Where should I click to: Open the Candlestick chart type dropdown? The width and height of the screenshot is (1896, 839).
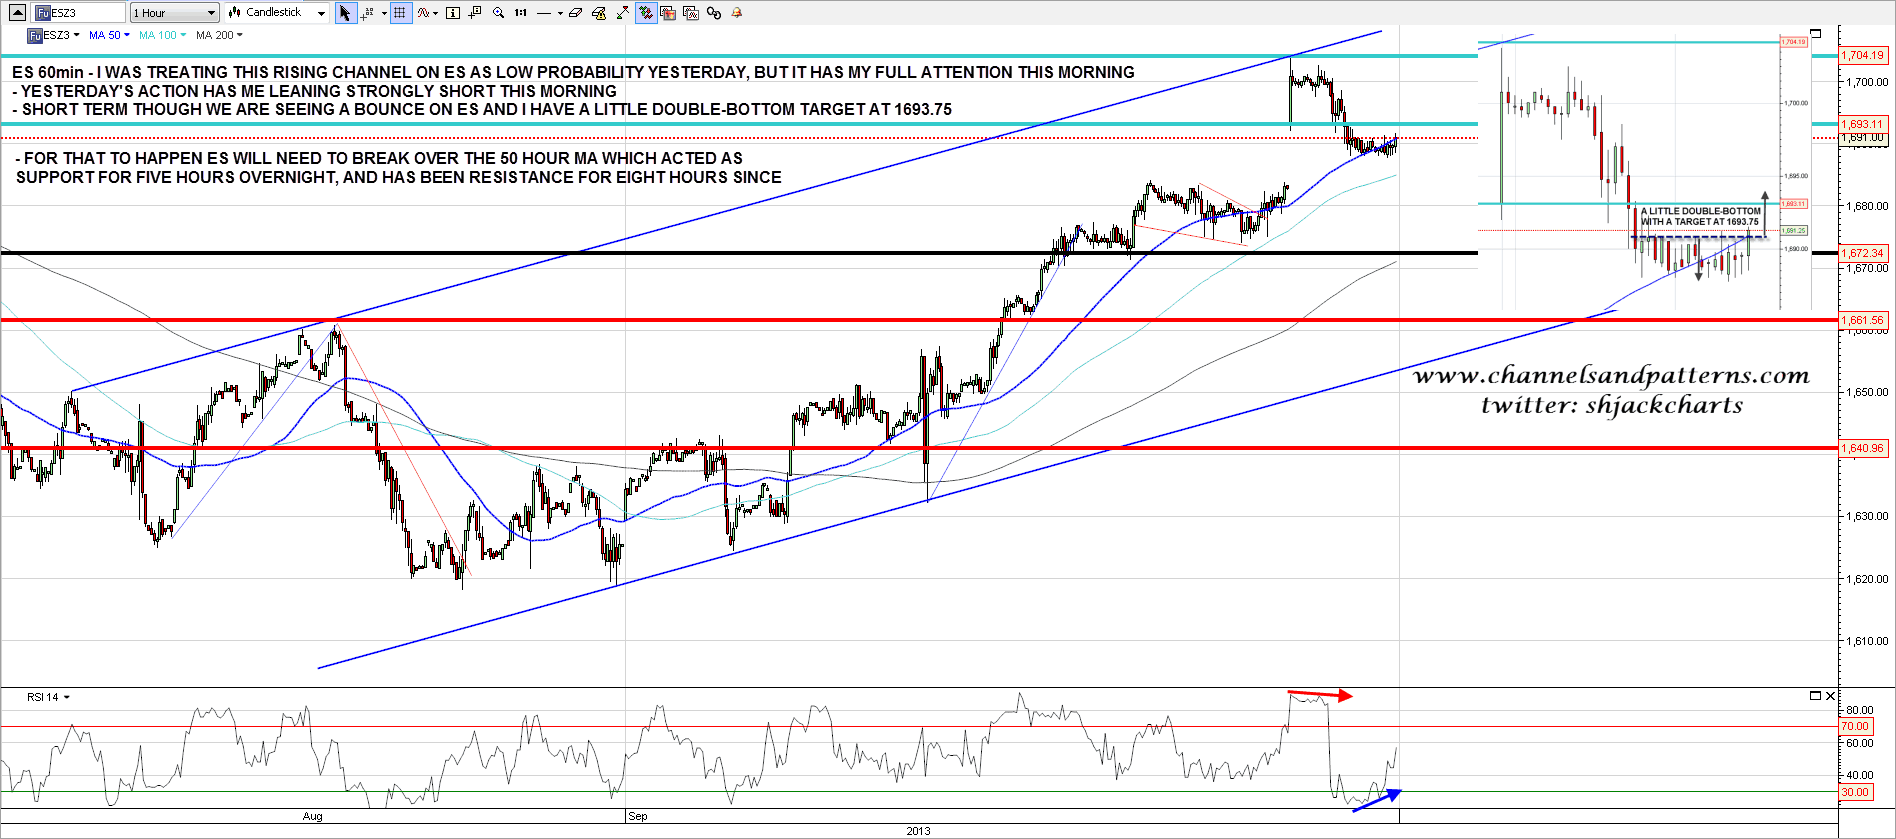[x=277, y=13]
